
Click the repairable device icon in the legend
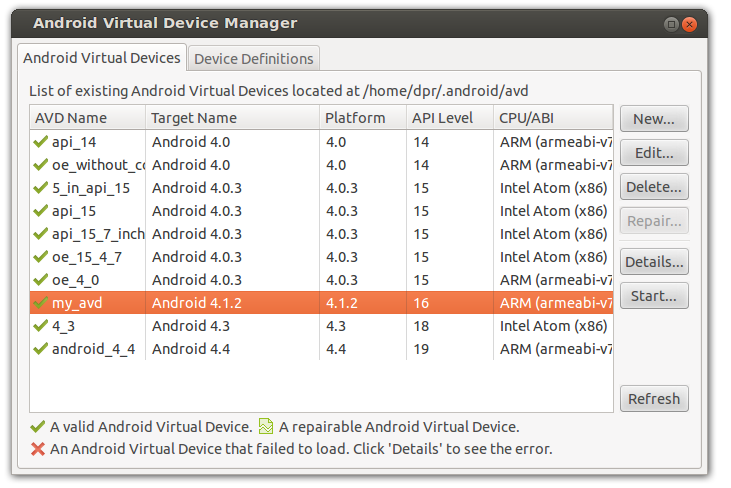pos(266,426)
